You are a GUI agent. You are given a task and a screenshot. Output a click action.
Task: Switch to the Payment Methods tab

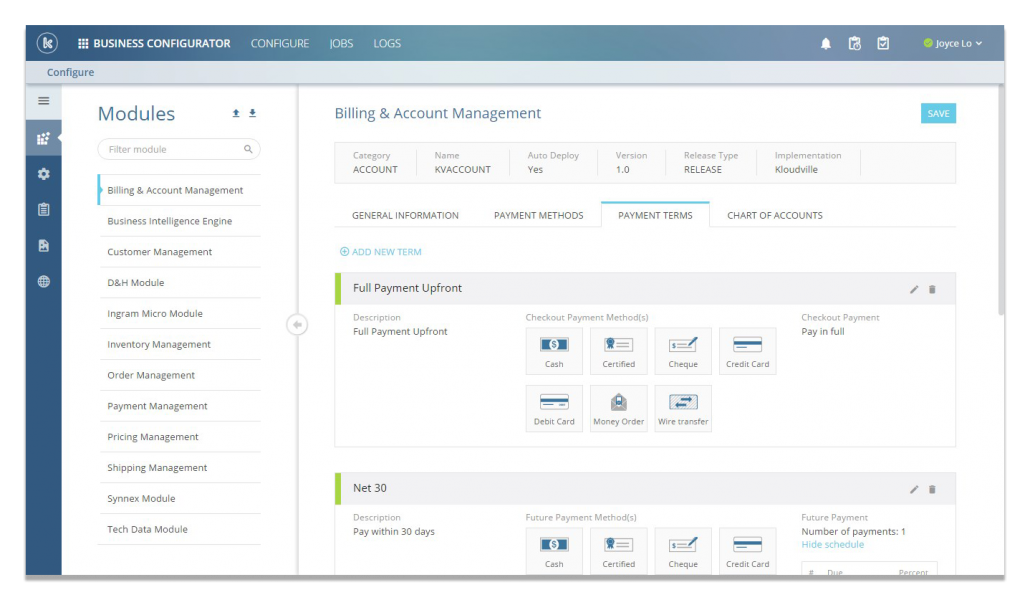click(x=539, y=216)
